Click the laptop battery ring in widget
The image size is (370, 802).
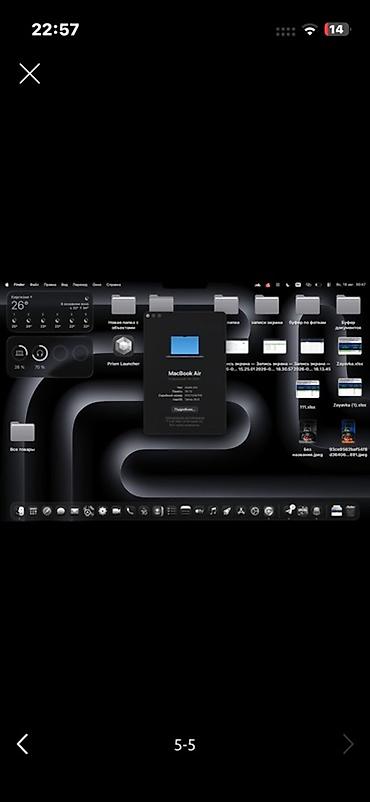coord(19,353)
